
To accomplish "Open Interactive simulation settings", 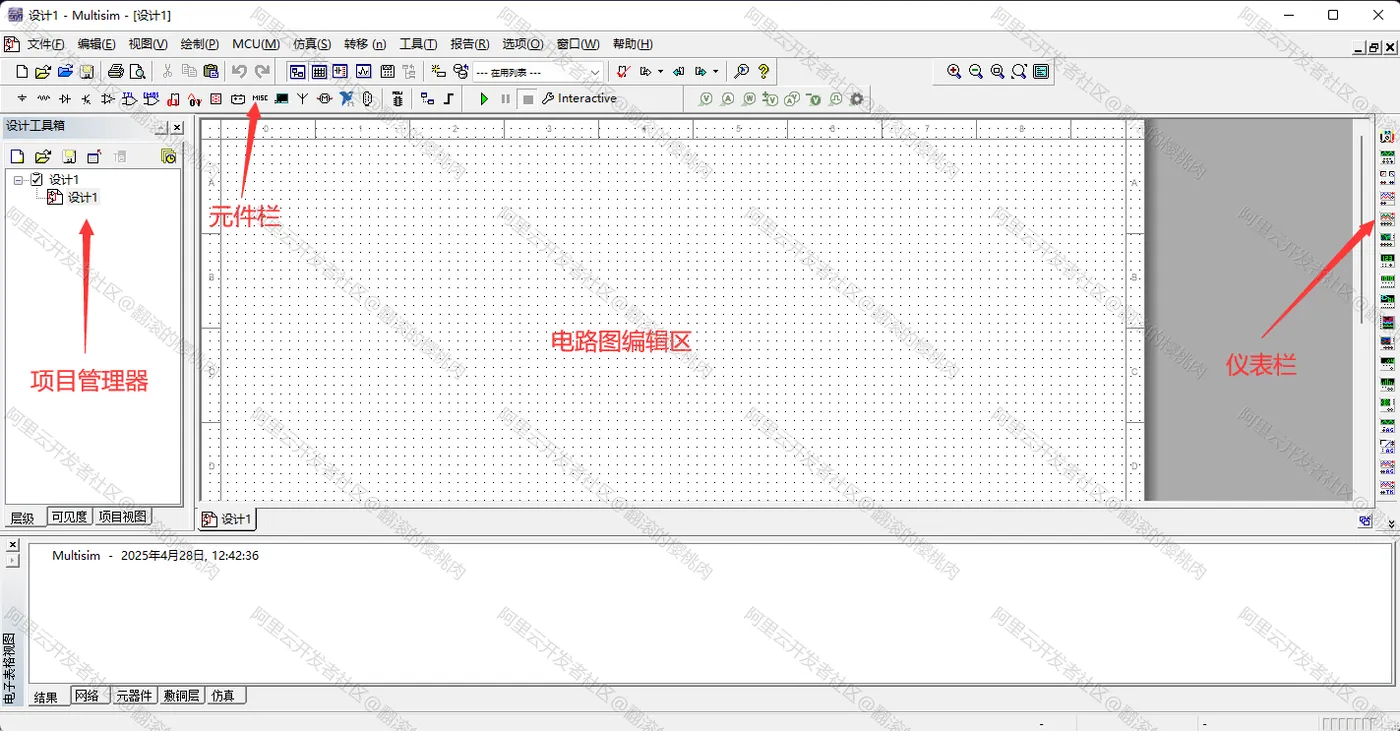I will (579, 98).
